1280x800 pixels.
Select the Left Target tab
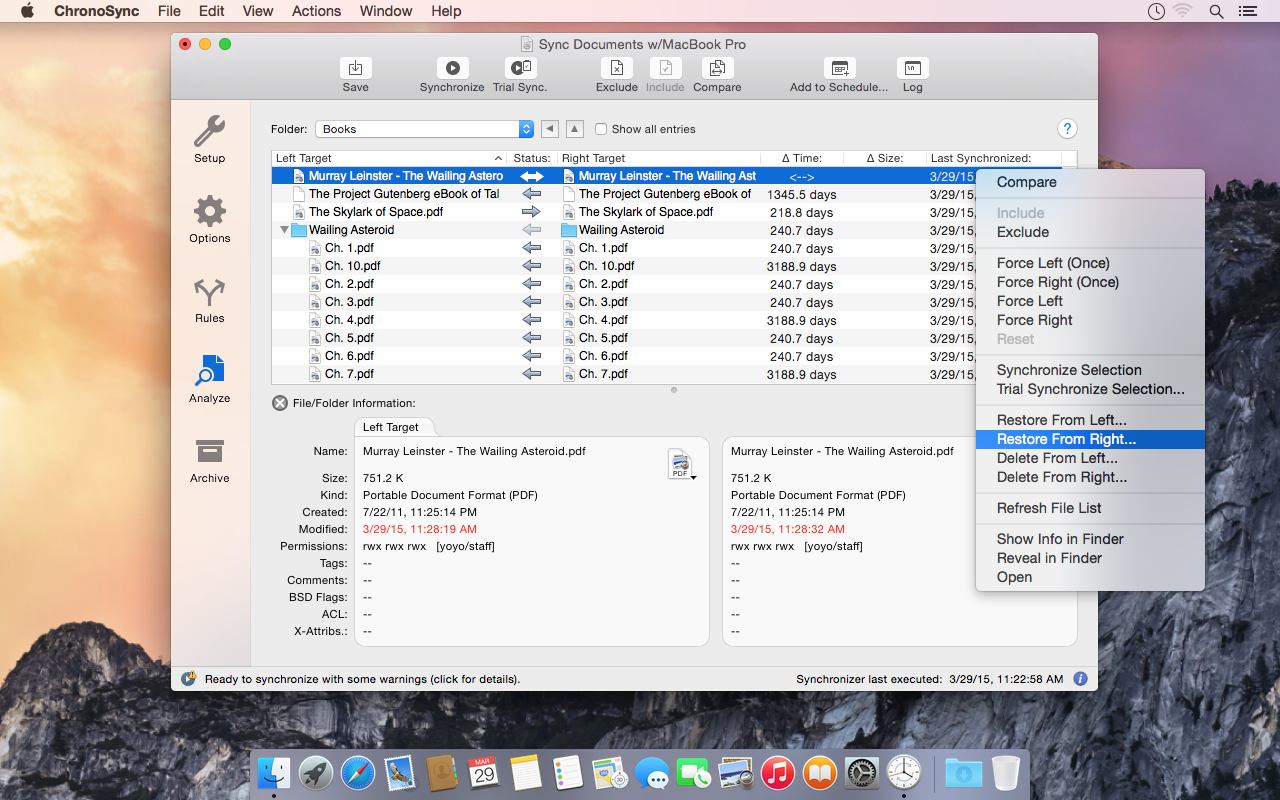pyautogui.click(x=394, y=426)
